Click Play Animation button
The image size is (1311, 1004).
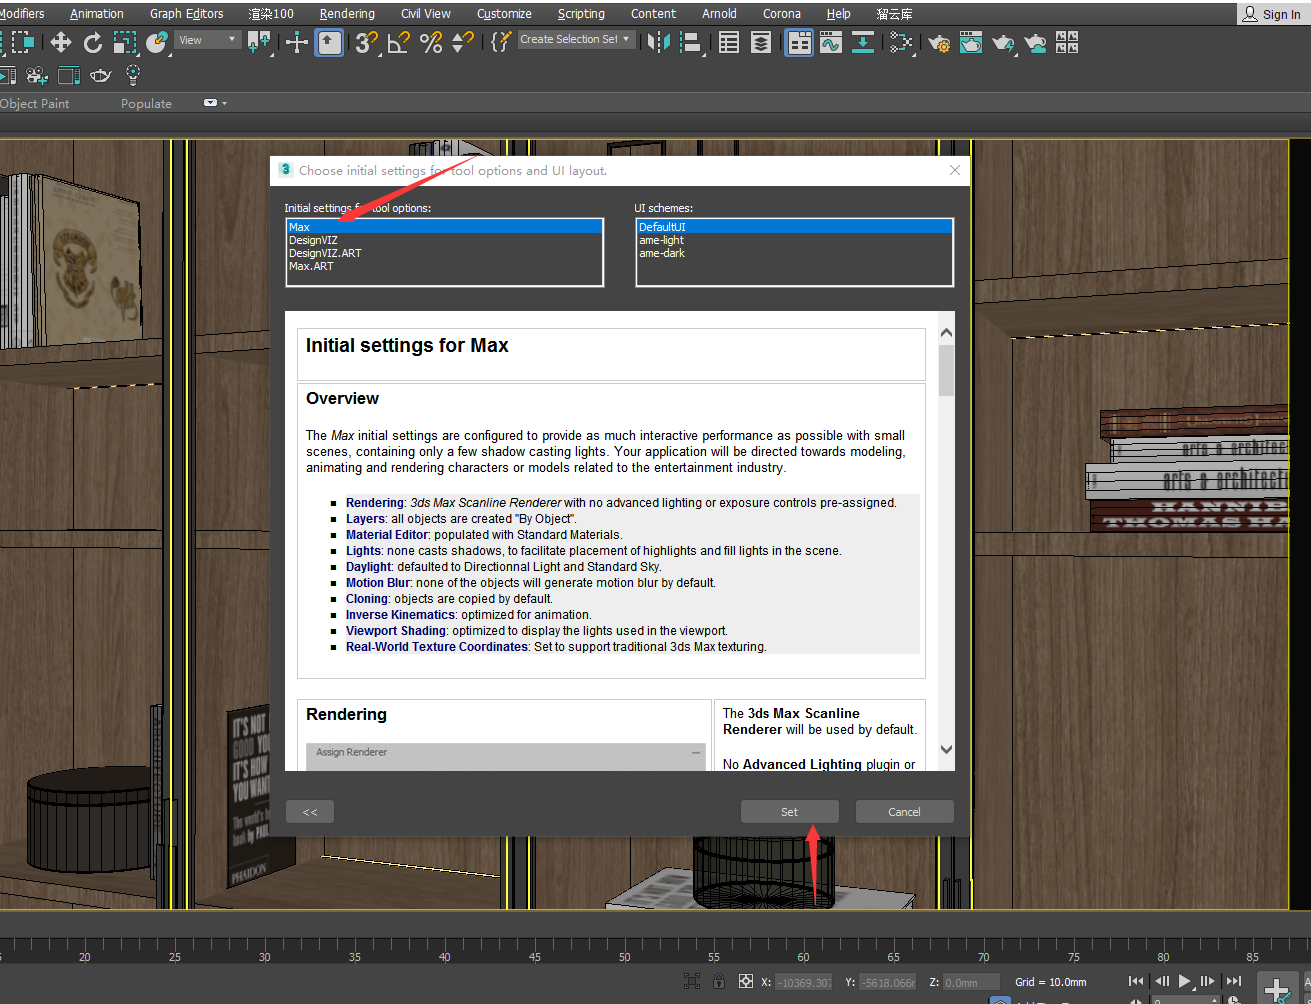1185,982
